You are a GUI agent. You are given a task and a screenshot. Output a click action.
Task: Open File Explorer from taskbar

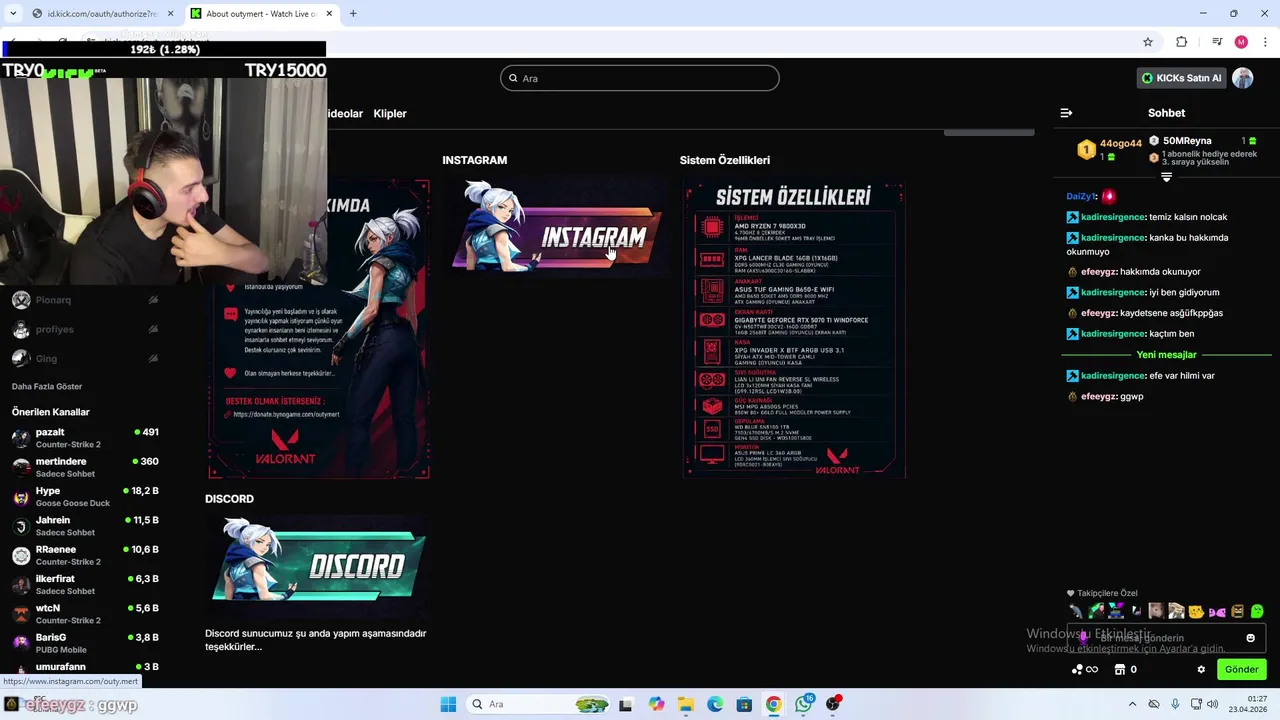pos(685,705)
